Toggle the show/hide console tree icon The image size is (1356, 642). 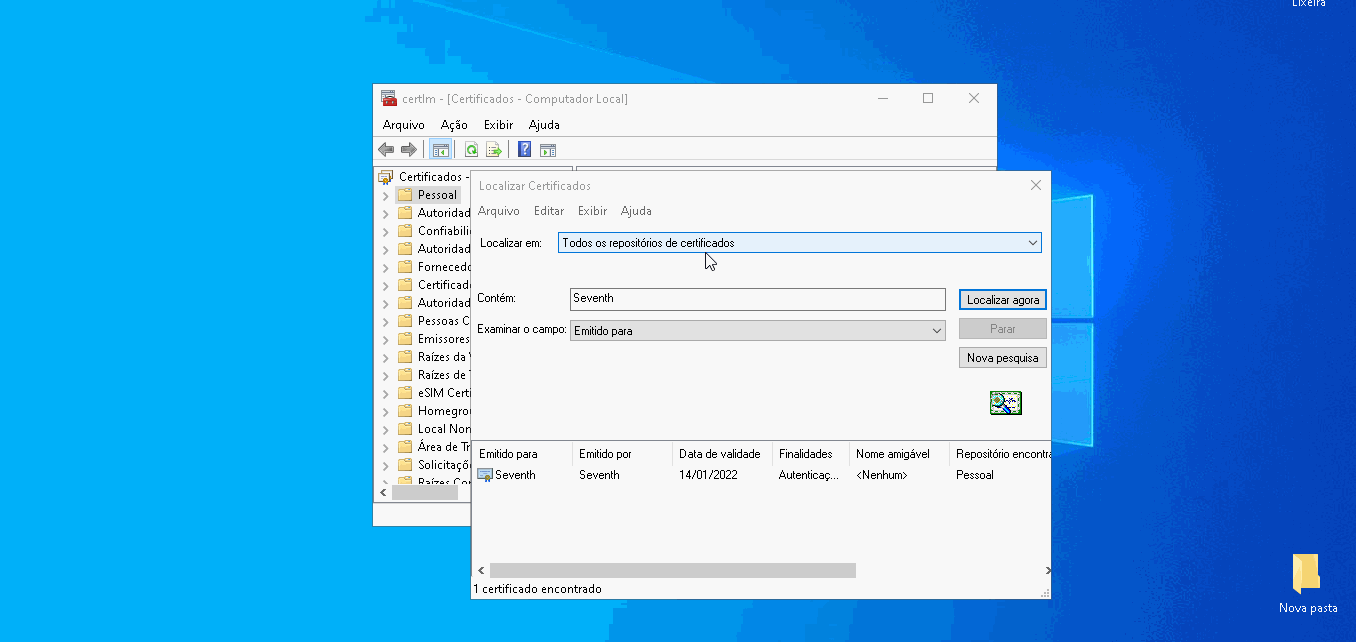click(440, 150)
